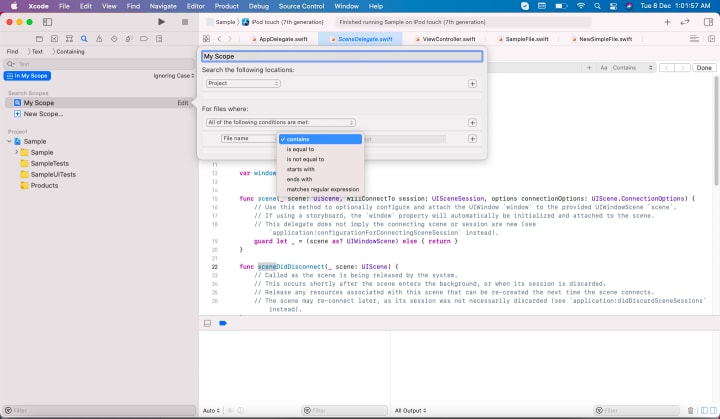Open the test navigator diamond icon
This screenshot has width=720, height=419.
coord(114,39)
